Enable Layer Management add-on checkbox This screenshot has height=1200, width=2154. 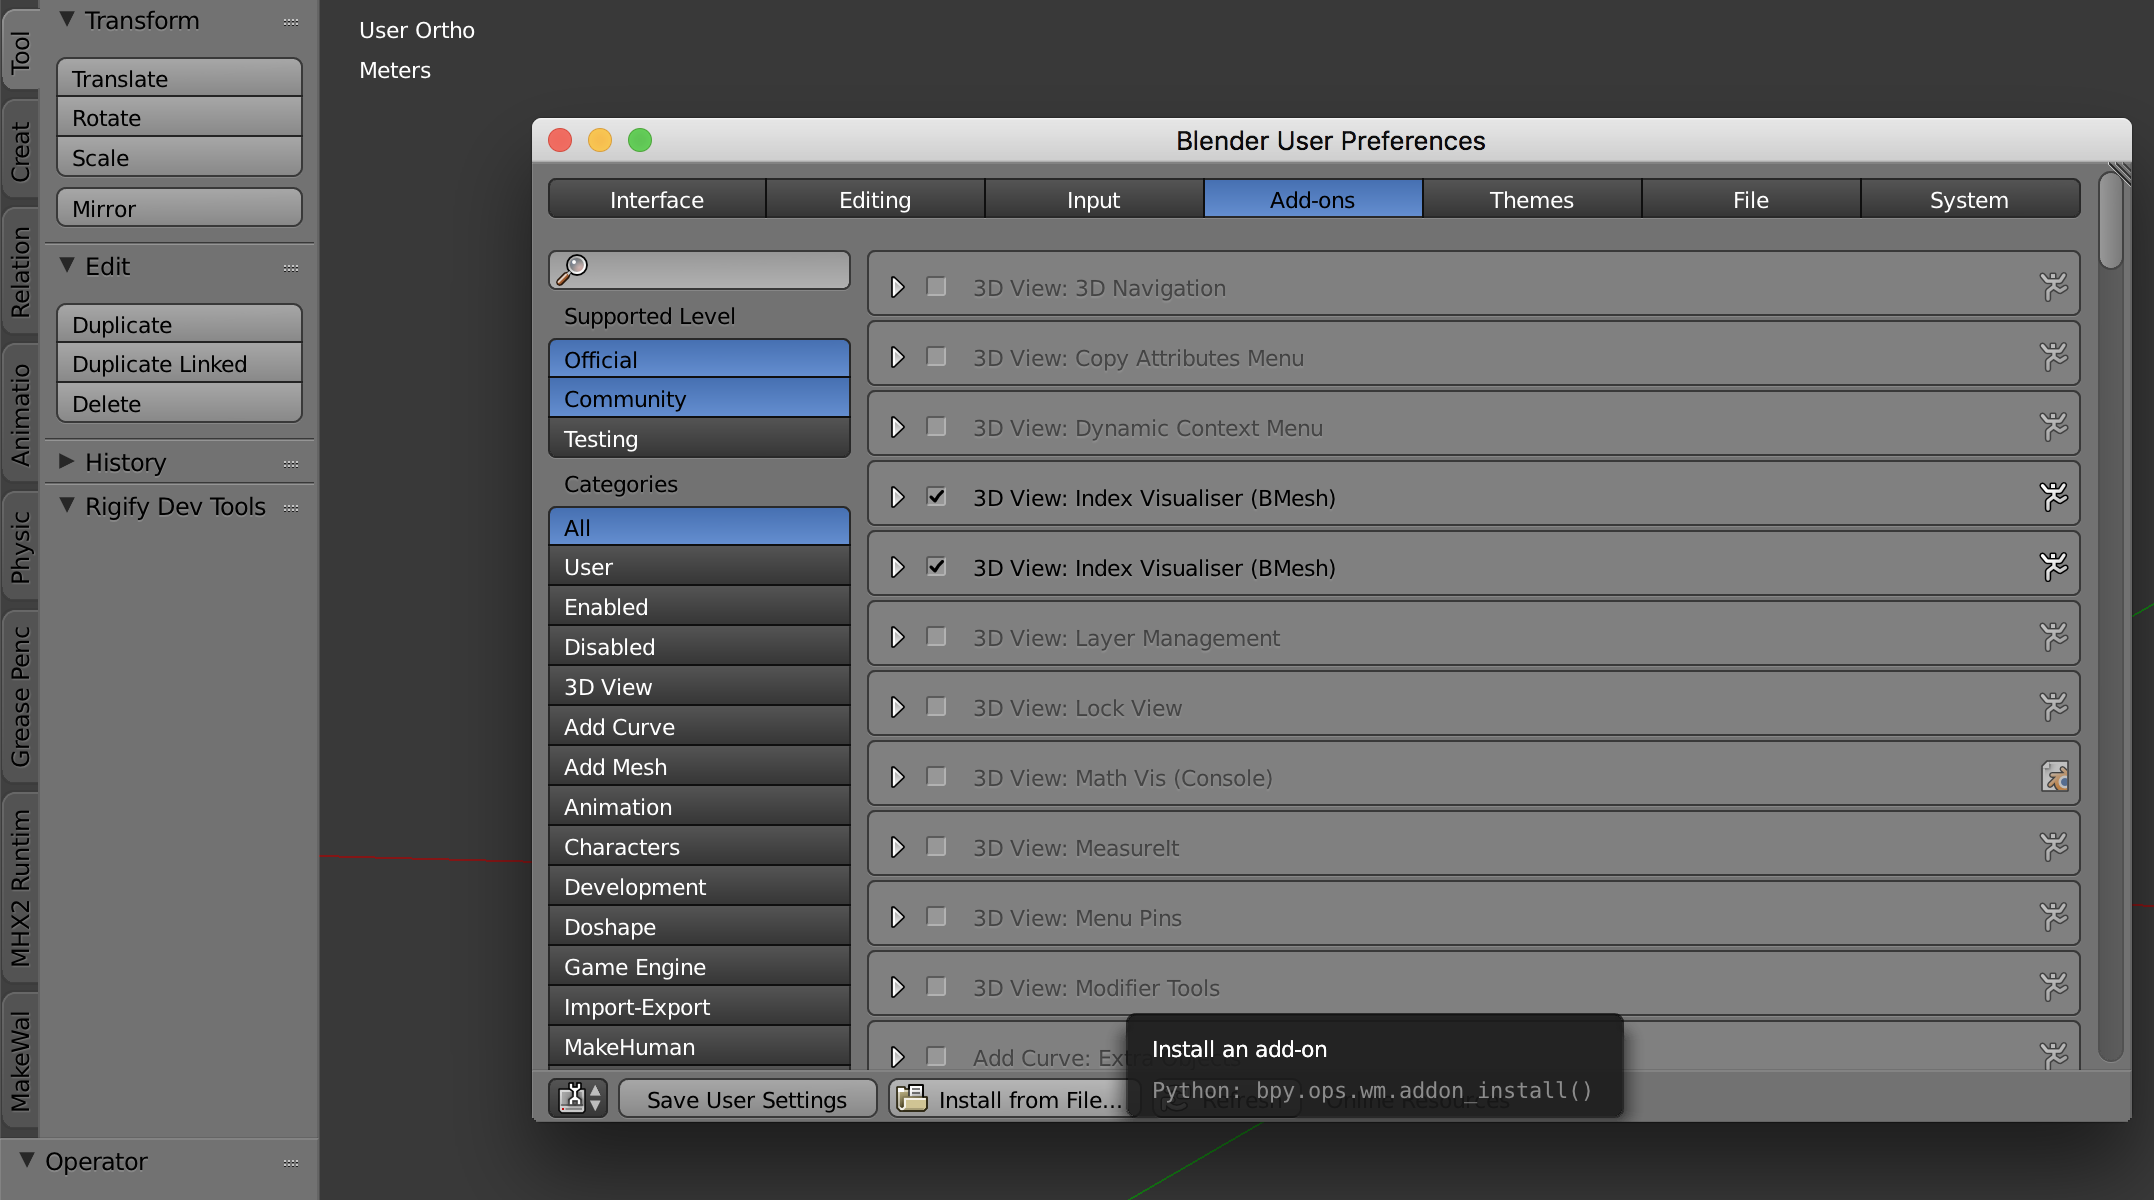[x=936, y=637]
